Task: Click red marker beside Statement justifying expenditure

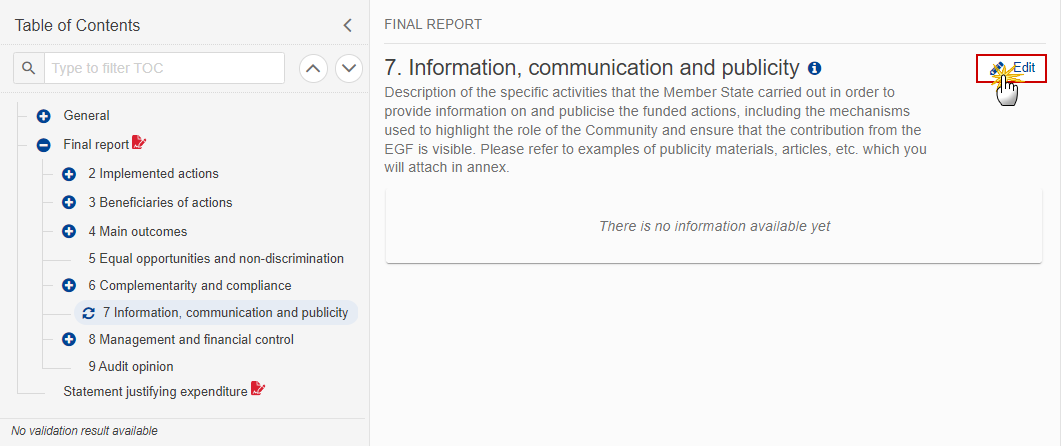Action: (x=258, y=389)
